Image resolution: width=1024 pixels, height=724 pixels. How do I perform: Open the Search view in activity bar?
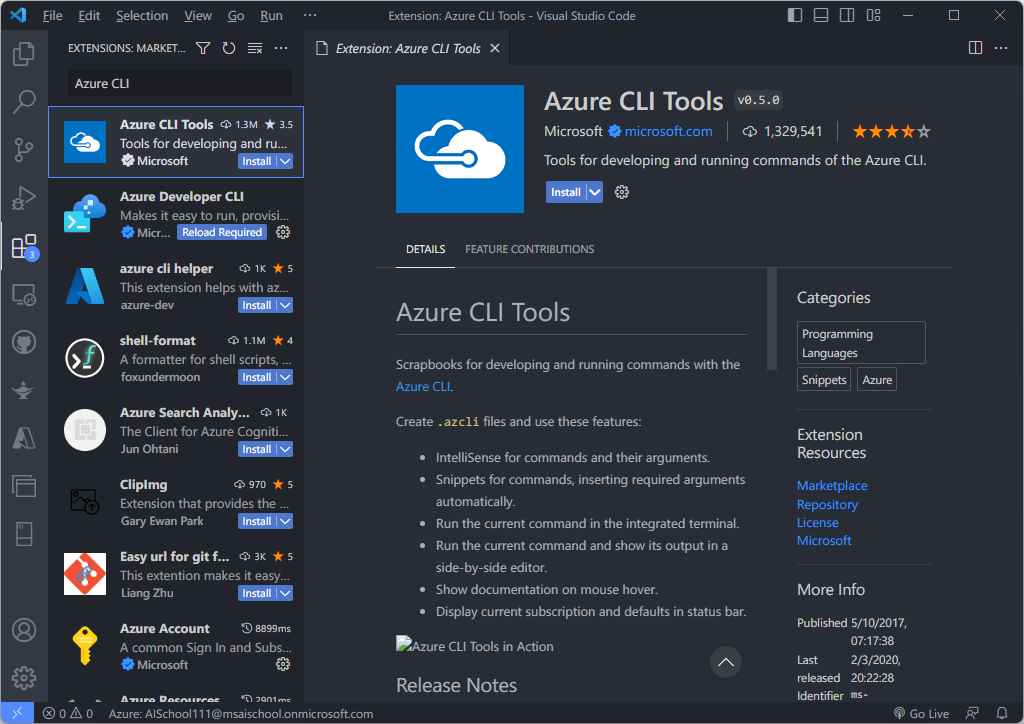click(24, 102)
